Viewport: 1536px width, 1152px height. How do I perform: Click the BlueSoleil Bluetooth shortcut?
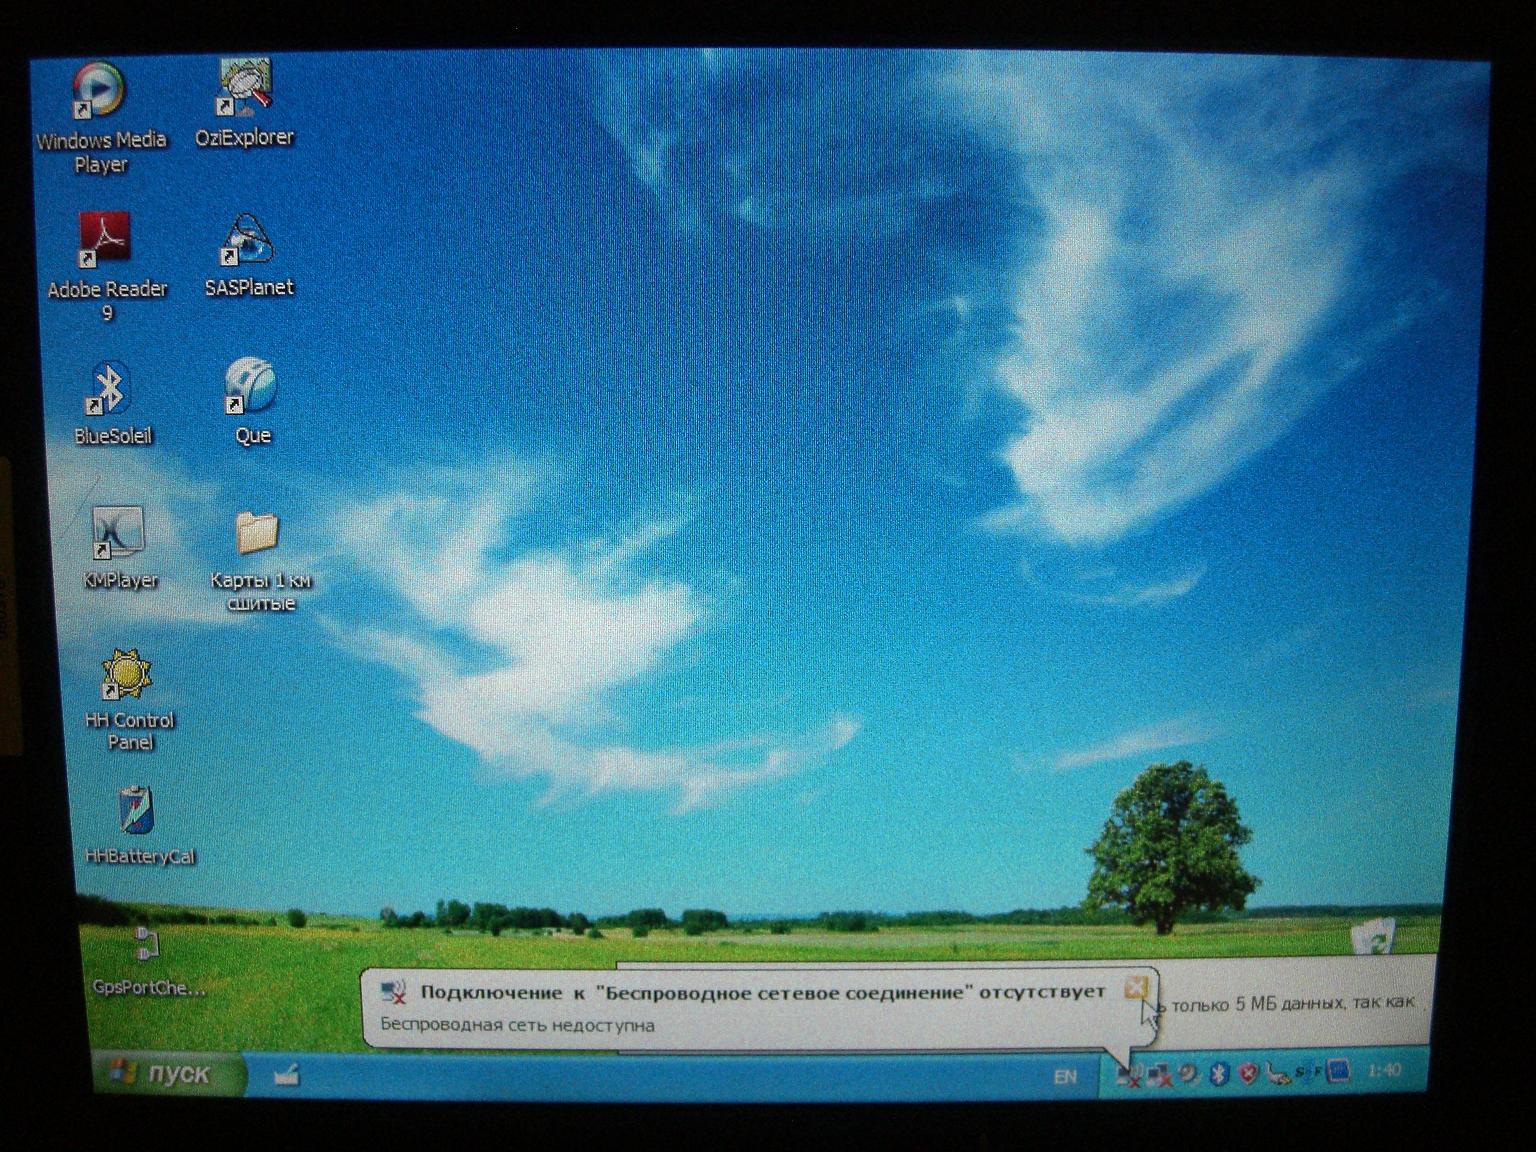click(112, 402)
